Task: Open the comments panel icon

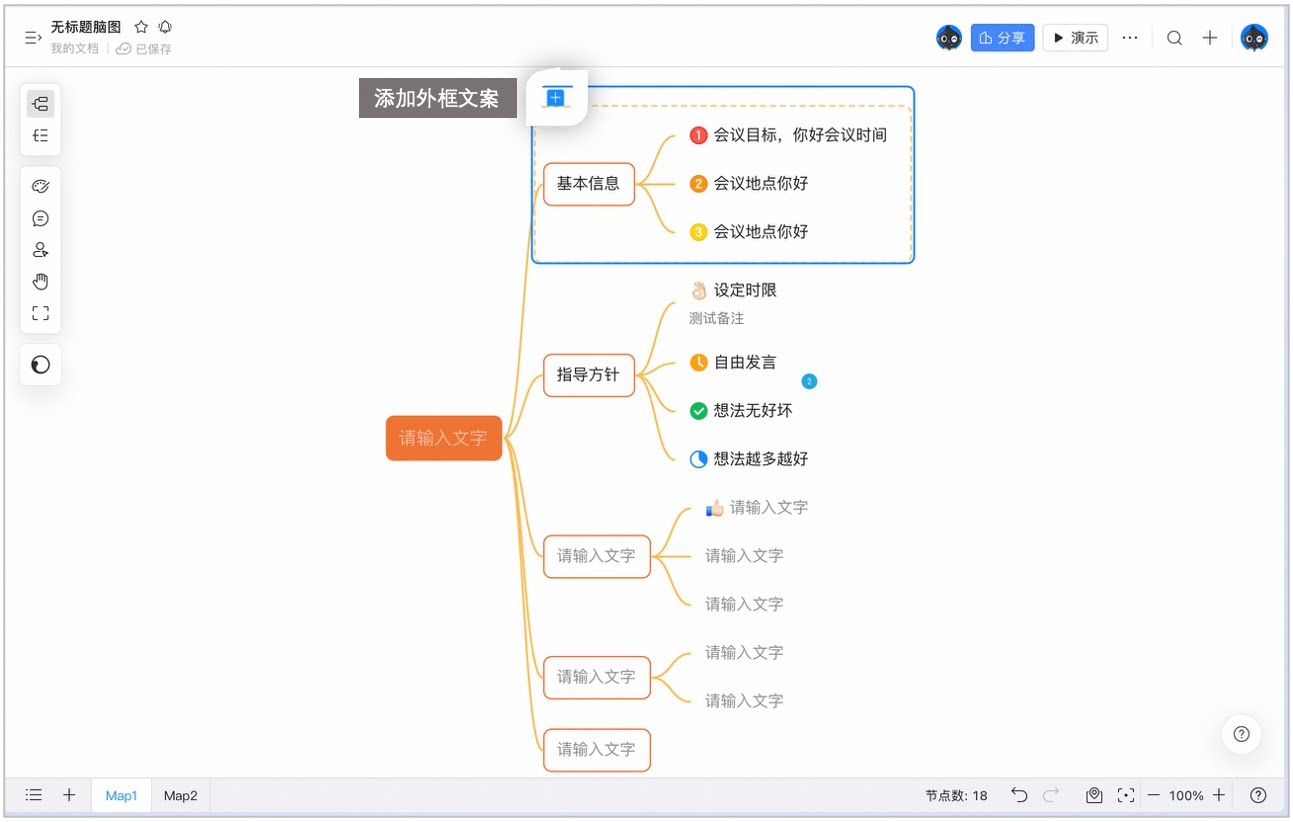Action: pos(40,218)
